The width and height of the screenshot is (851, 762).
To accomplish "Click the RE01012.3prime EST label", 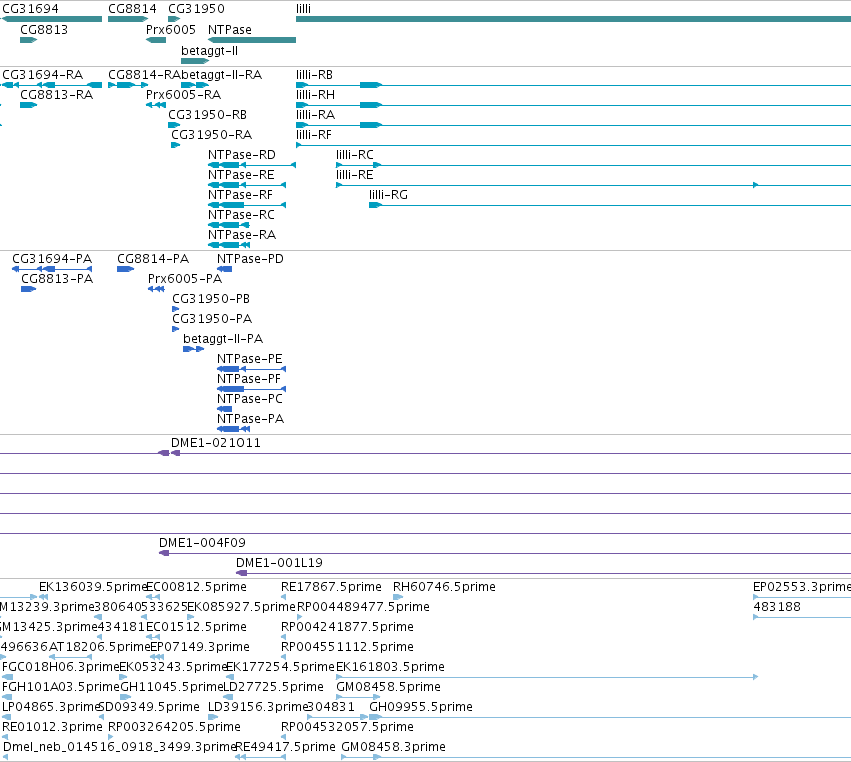I will [52, 726].
